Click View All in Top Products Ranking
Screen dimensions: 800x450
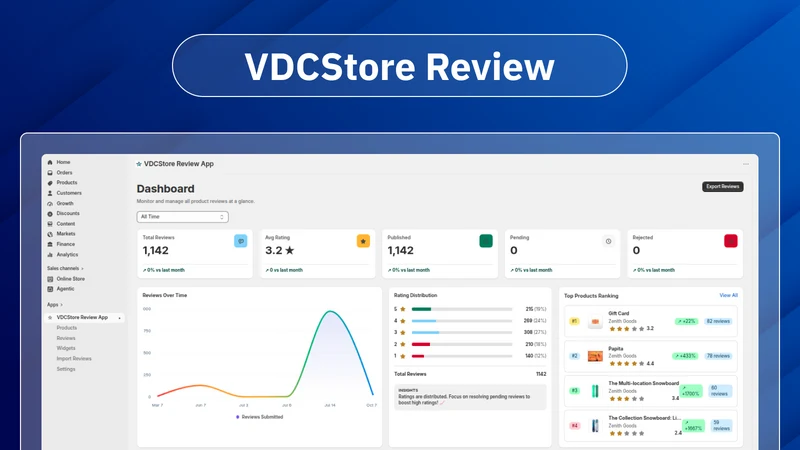[728, 295]
